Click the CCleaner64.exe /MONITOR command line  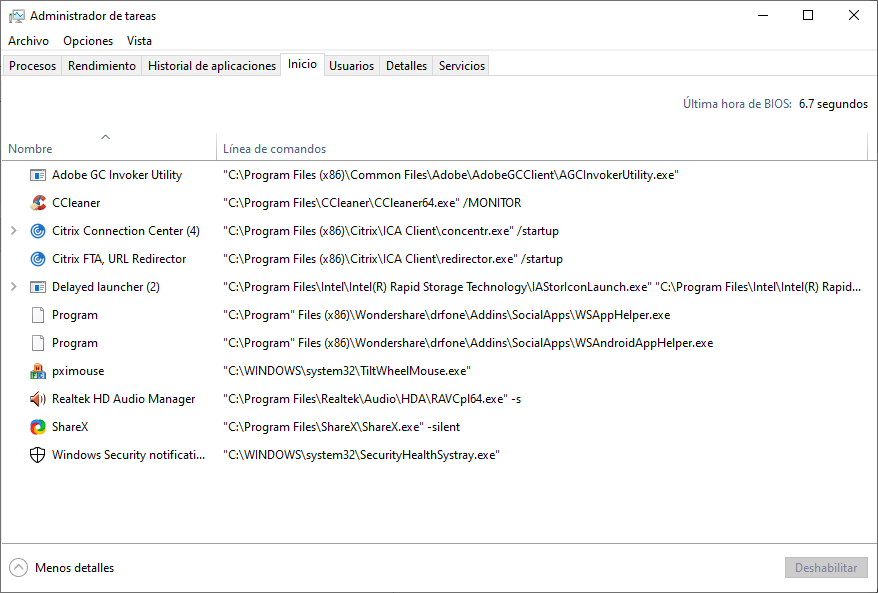[x=372, y=203]
